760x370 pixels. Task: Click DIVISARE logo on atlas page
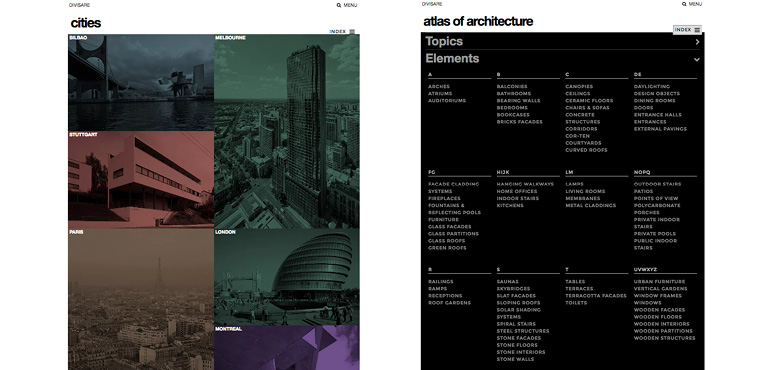click(432, 4)
